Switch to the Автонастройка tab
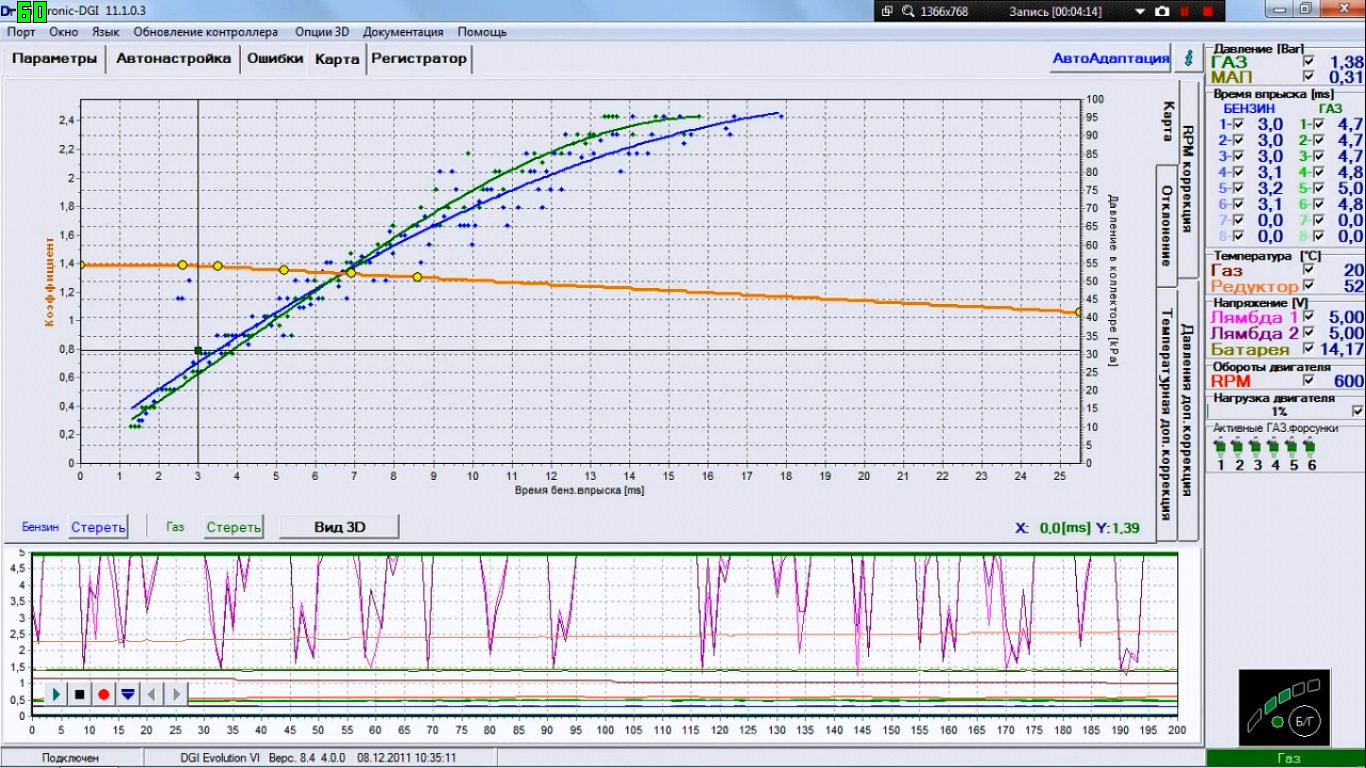The height and width of the screenshot is (768, 1366). (174, 59)
